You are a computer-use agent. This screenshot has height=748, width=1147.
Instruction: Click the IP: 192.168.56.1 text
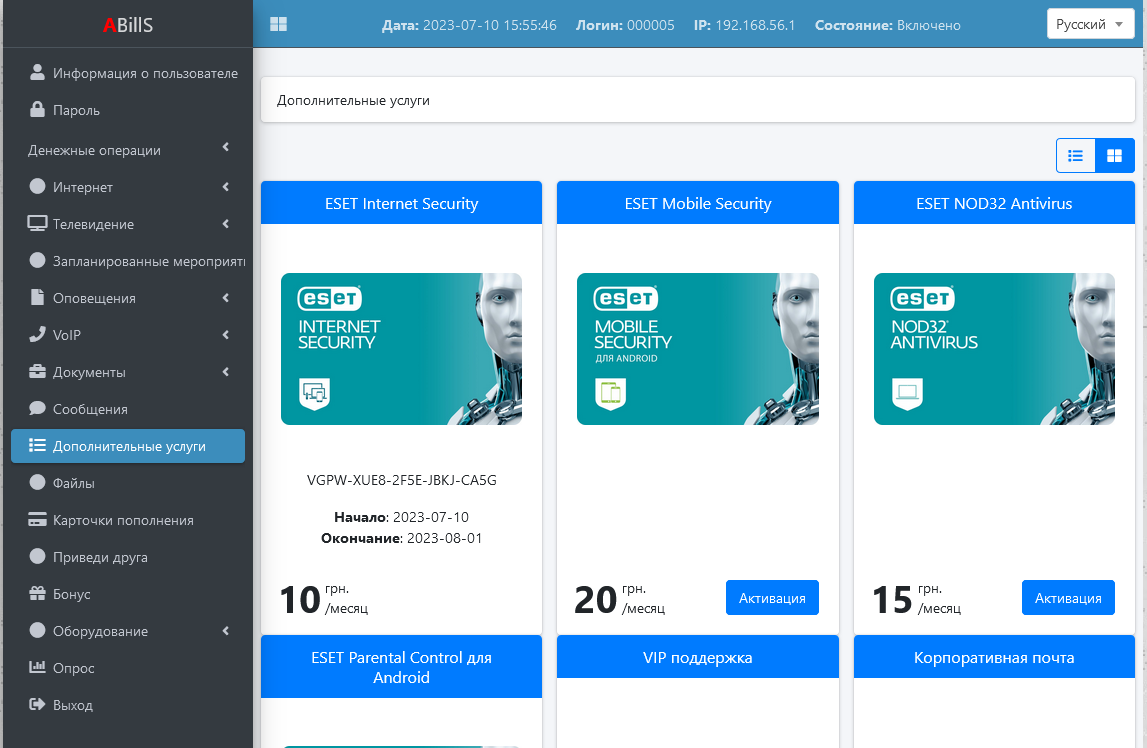[744, 26]
